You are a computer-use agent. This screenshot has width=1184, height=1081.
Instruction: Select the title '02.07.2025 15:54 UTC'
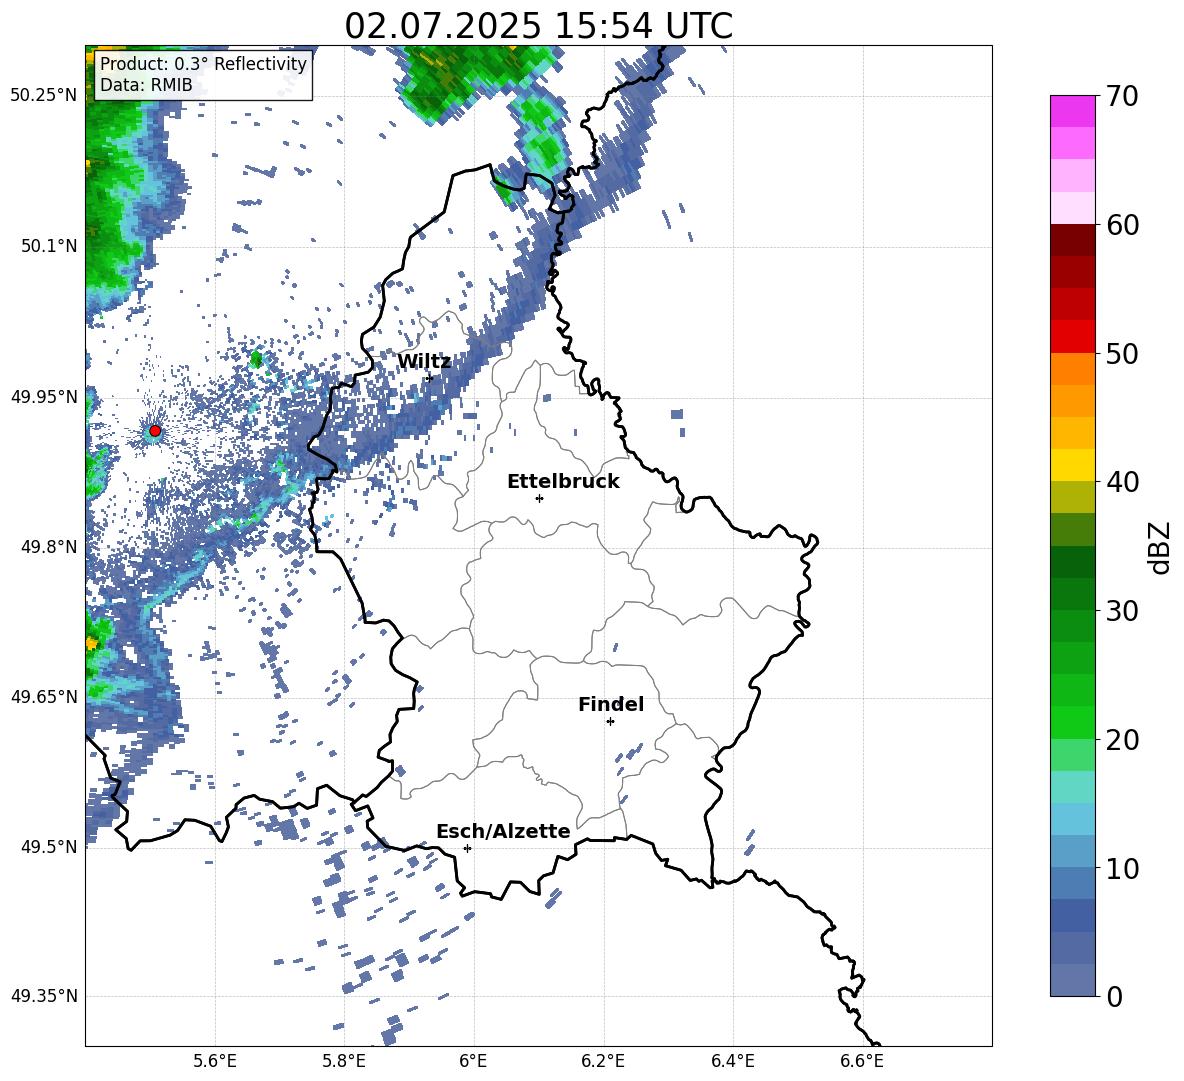pyautogui.click(x=538, y=26)
